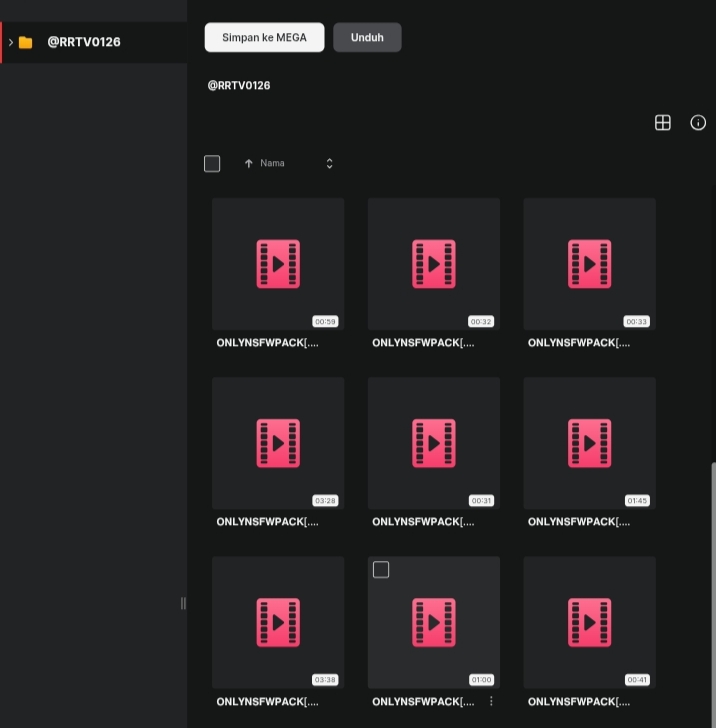Open the video lasting 00:31
The width and height of the screenshot is (716, 728).
click(434, 443)
